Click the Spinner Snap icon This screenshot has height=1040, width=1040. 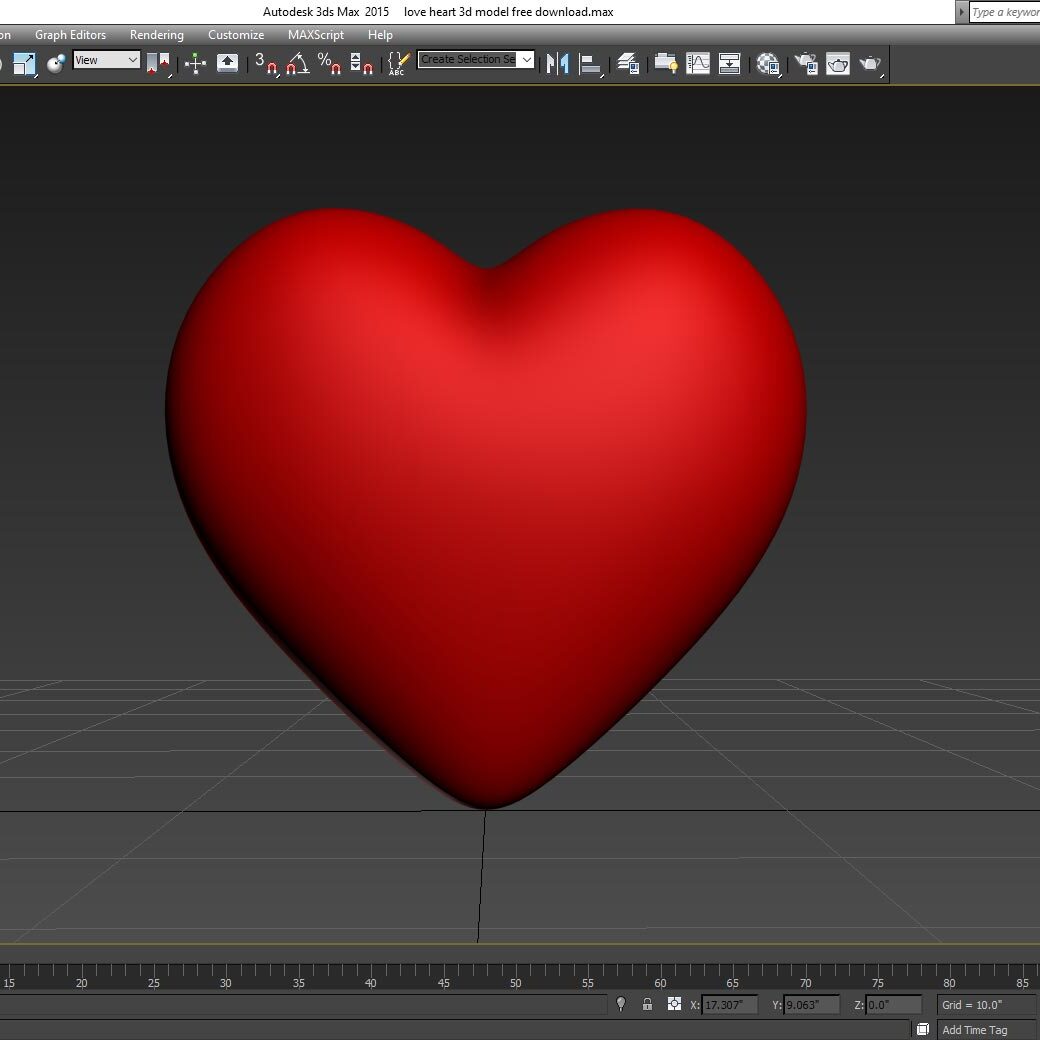362,63
